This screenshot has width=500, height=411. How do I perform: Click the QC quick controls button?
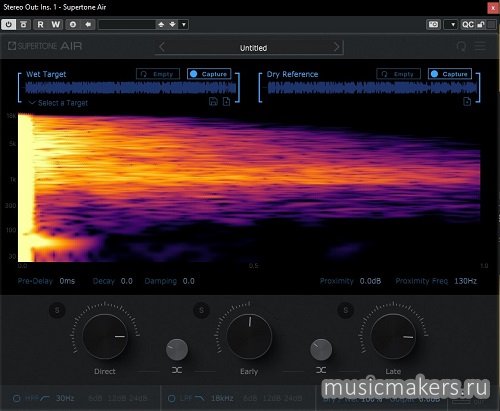click(x=468, y=24)
